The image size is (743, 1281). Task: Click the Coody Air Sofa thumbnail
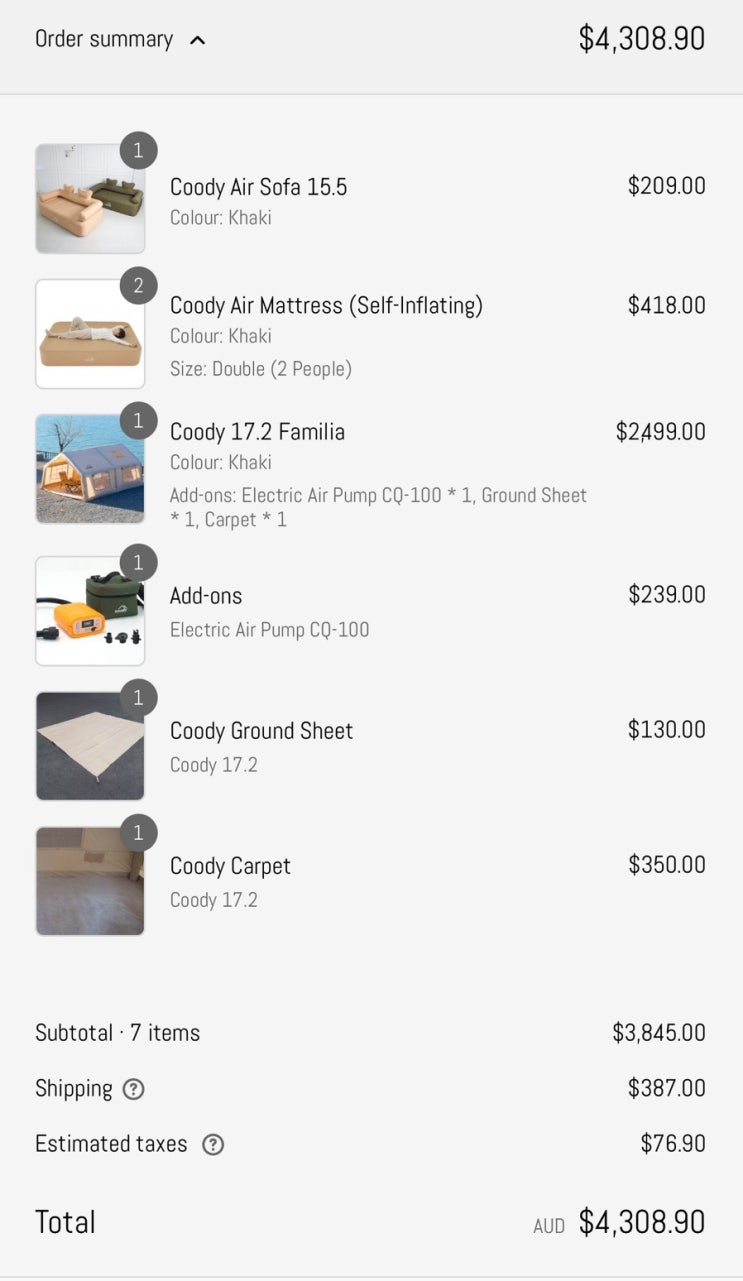pos(90,199)
